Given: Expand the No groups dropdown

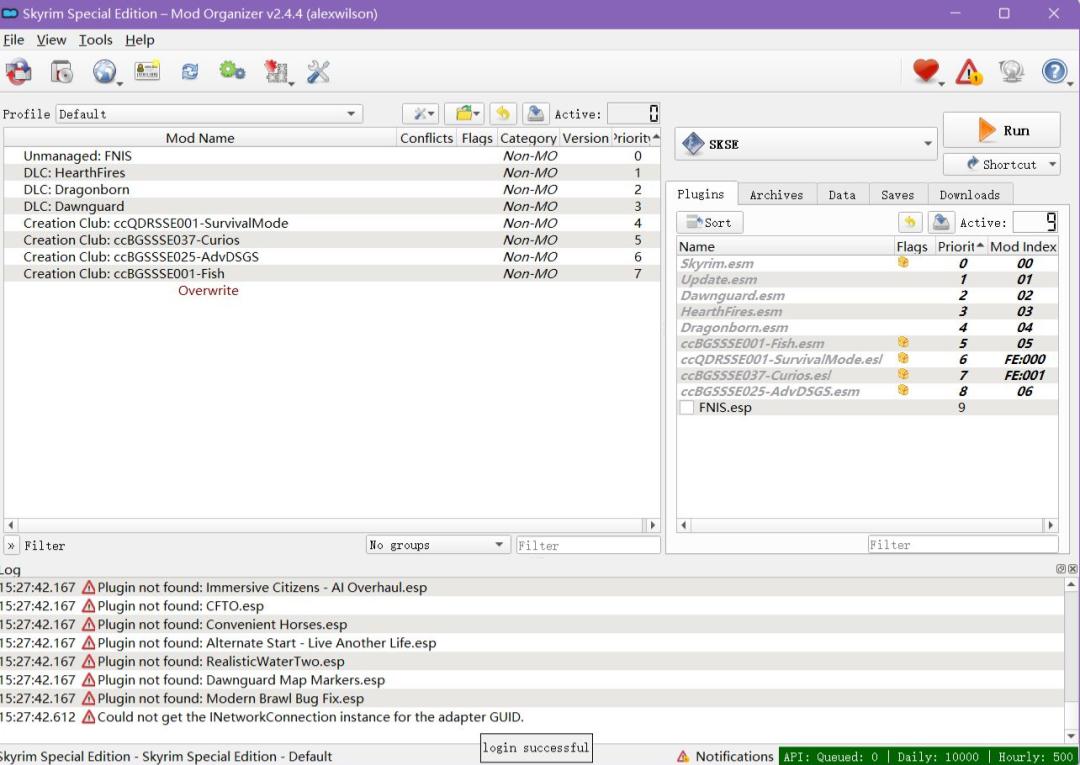Looking at the screenshot, I should coord(438,545).
